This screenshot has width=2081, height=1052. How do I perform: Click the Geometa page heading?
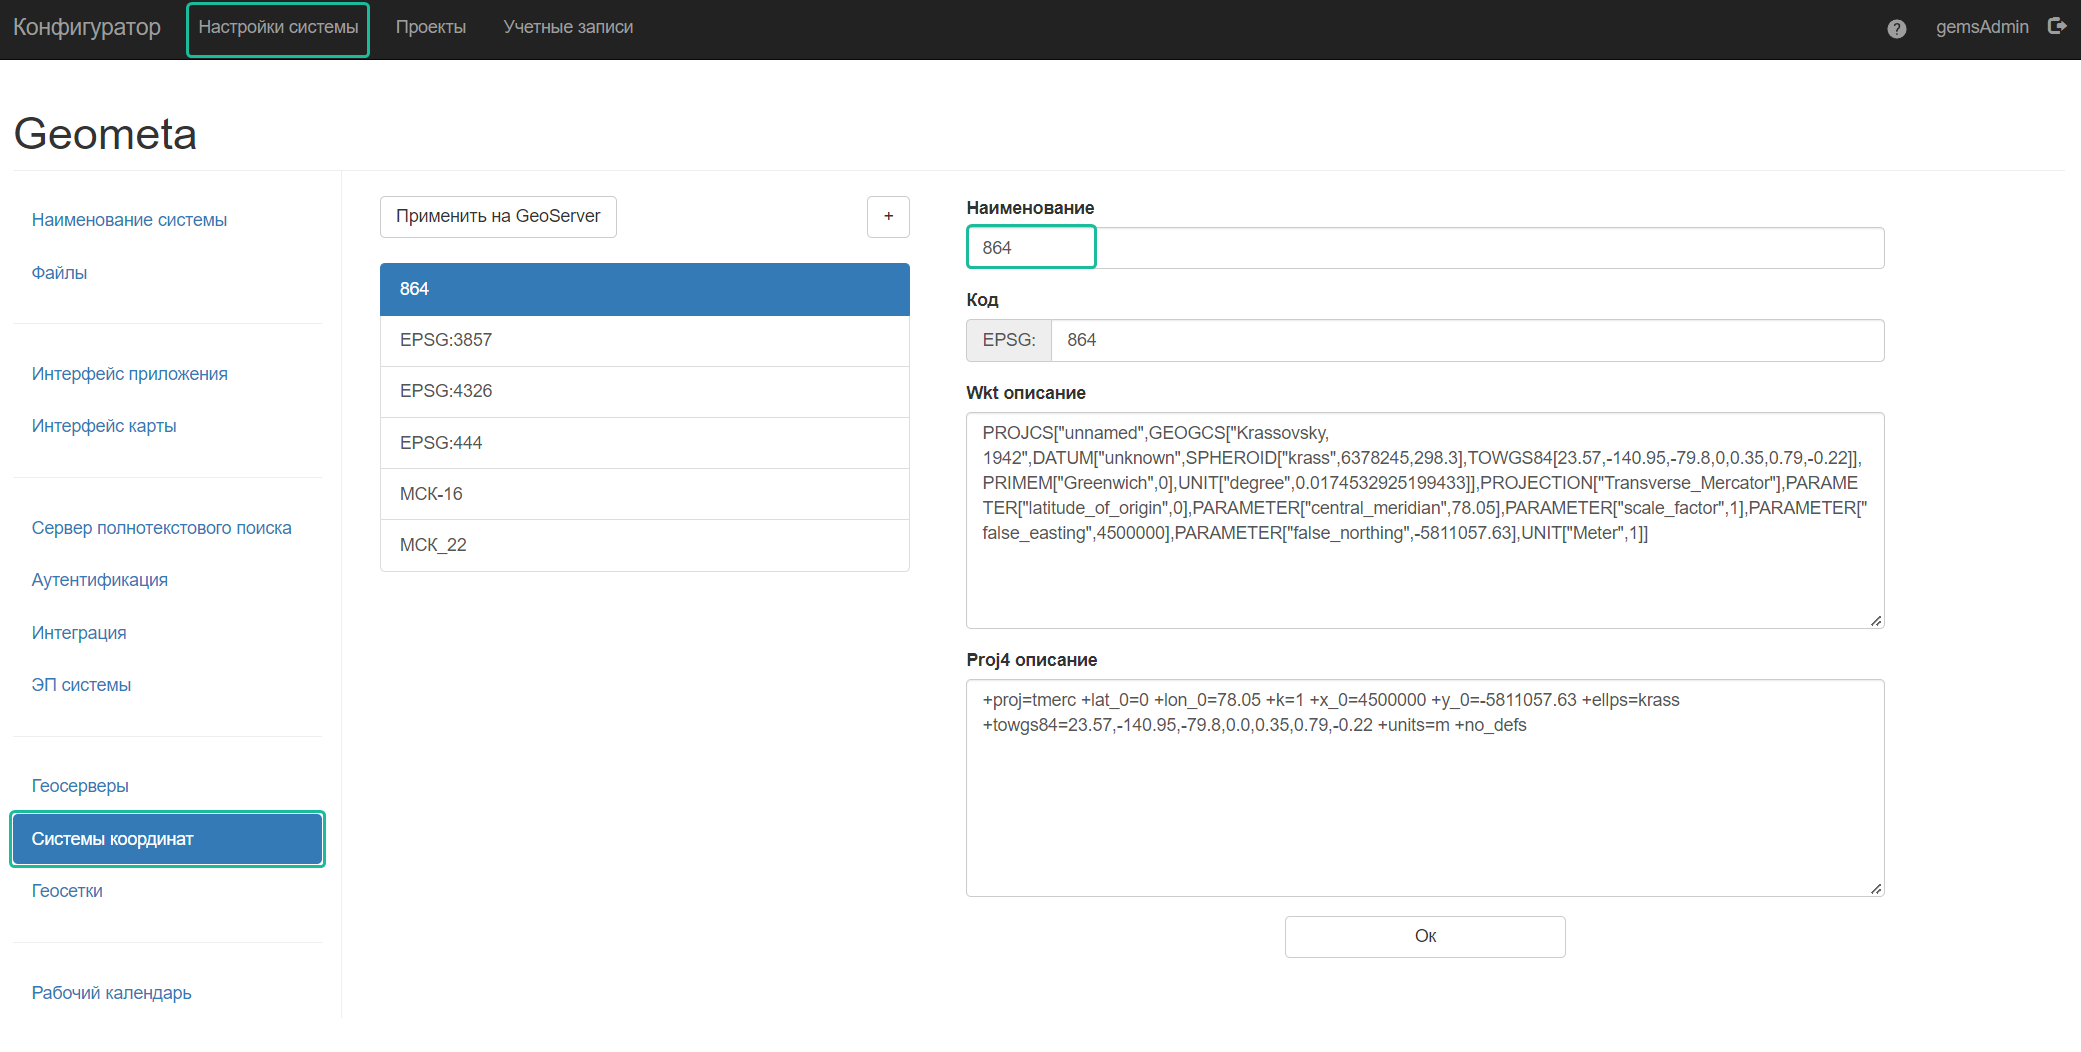[105, 134]
